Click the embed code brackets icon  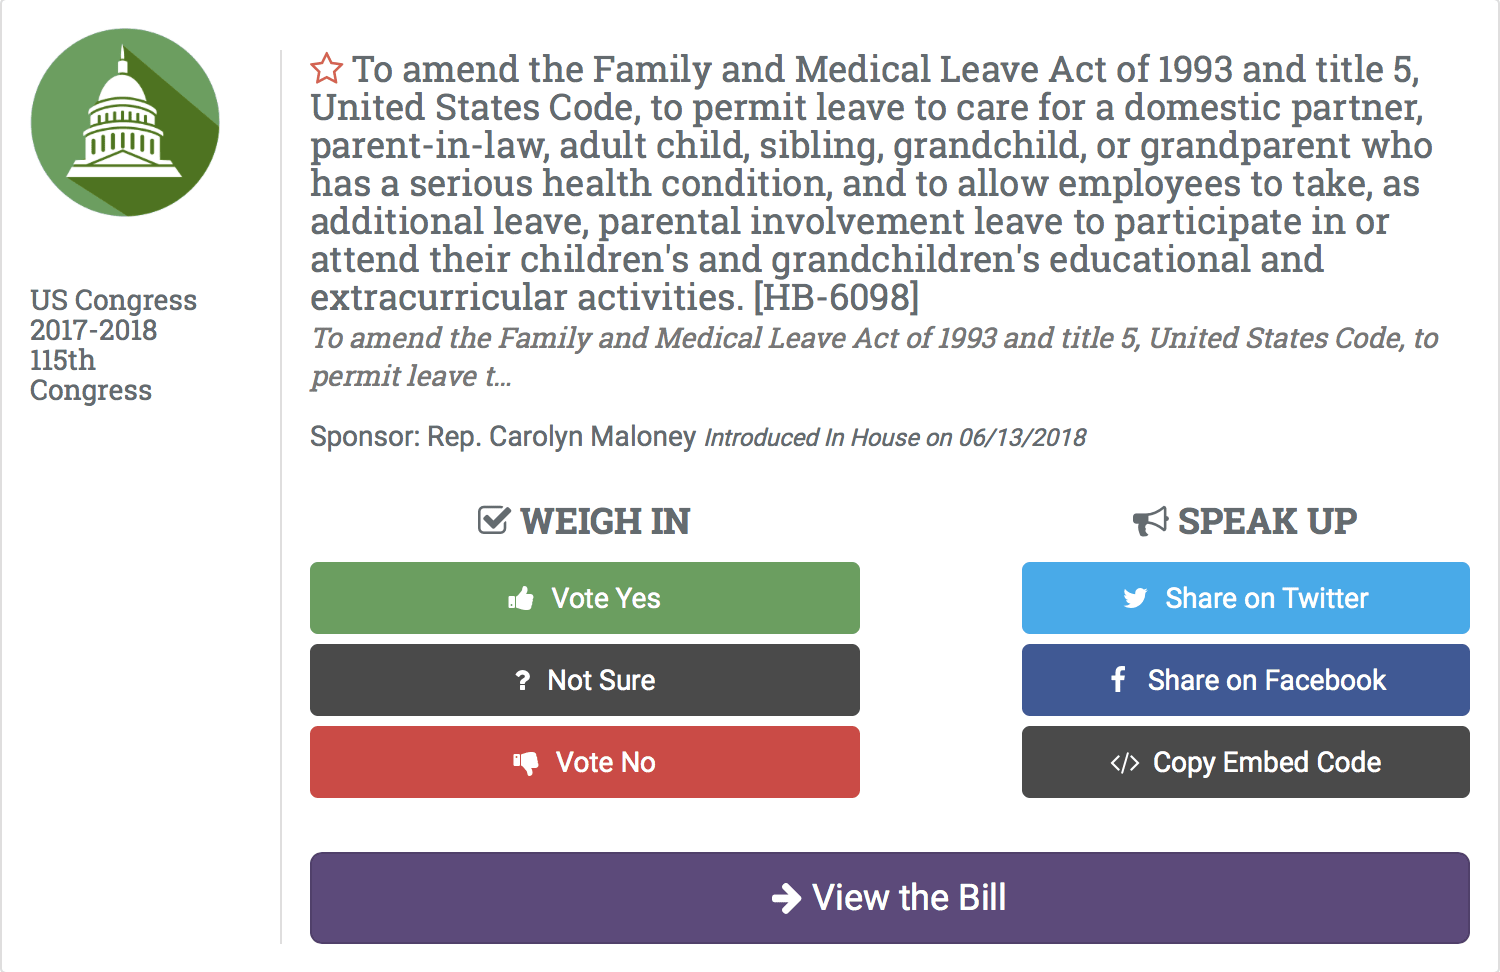point(1124,763)
